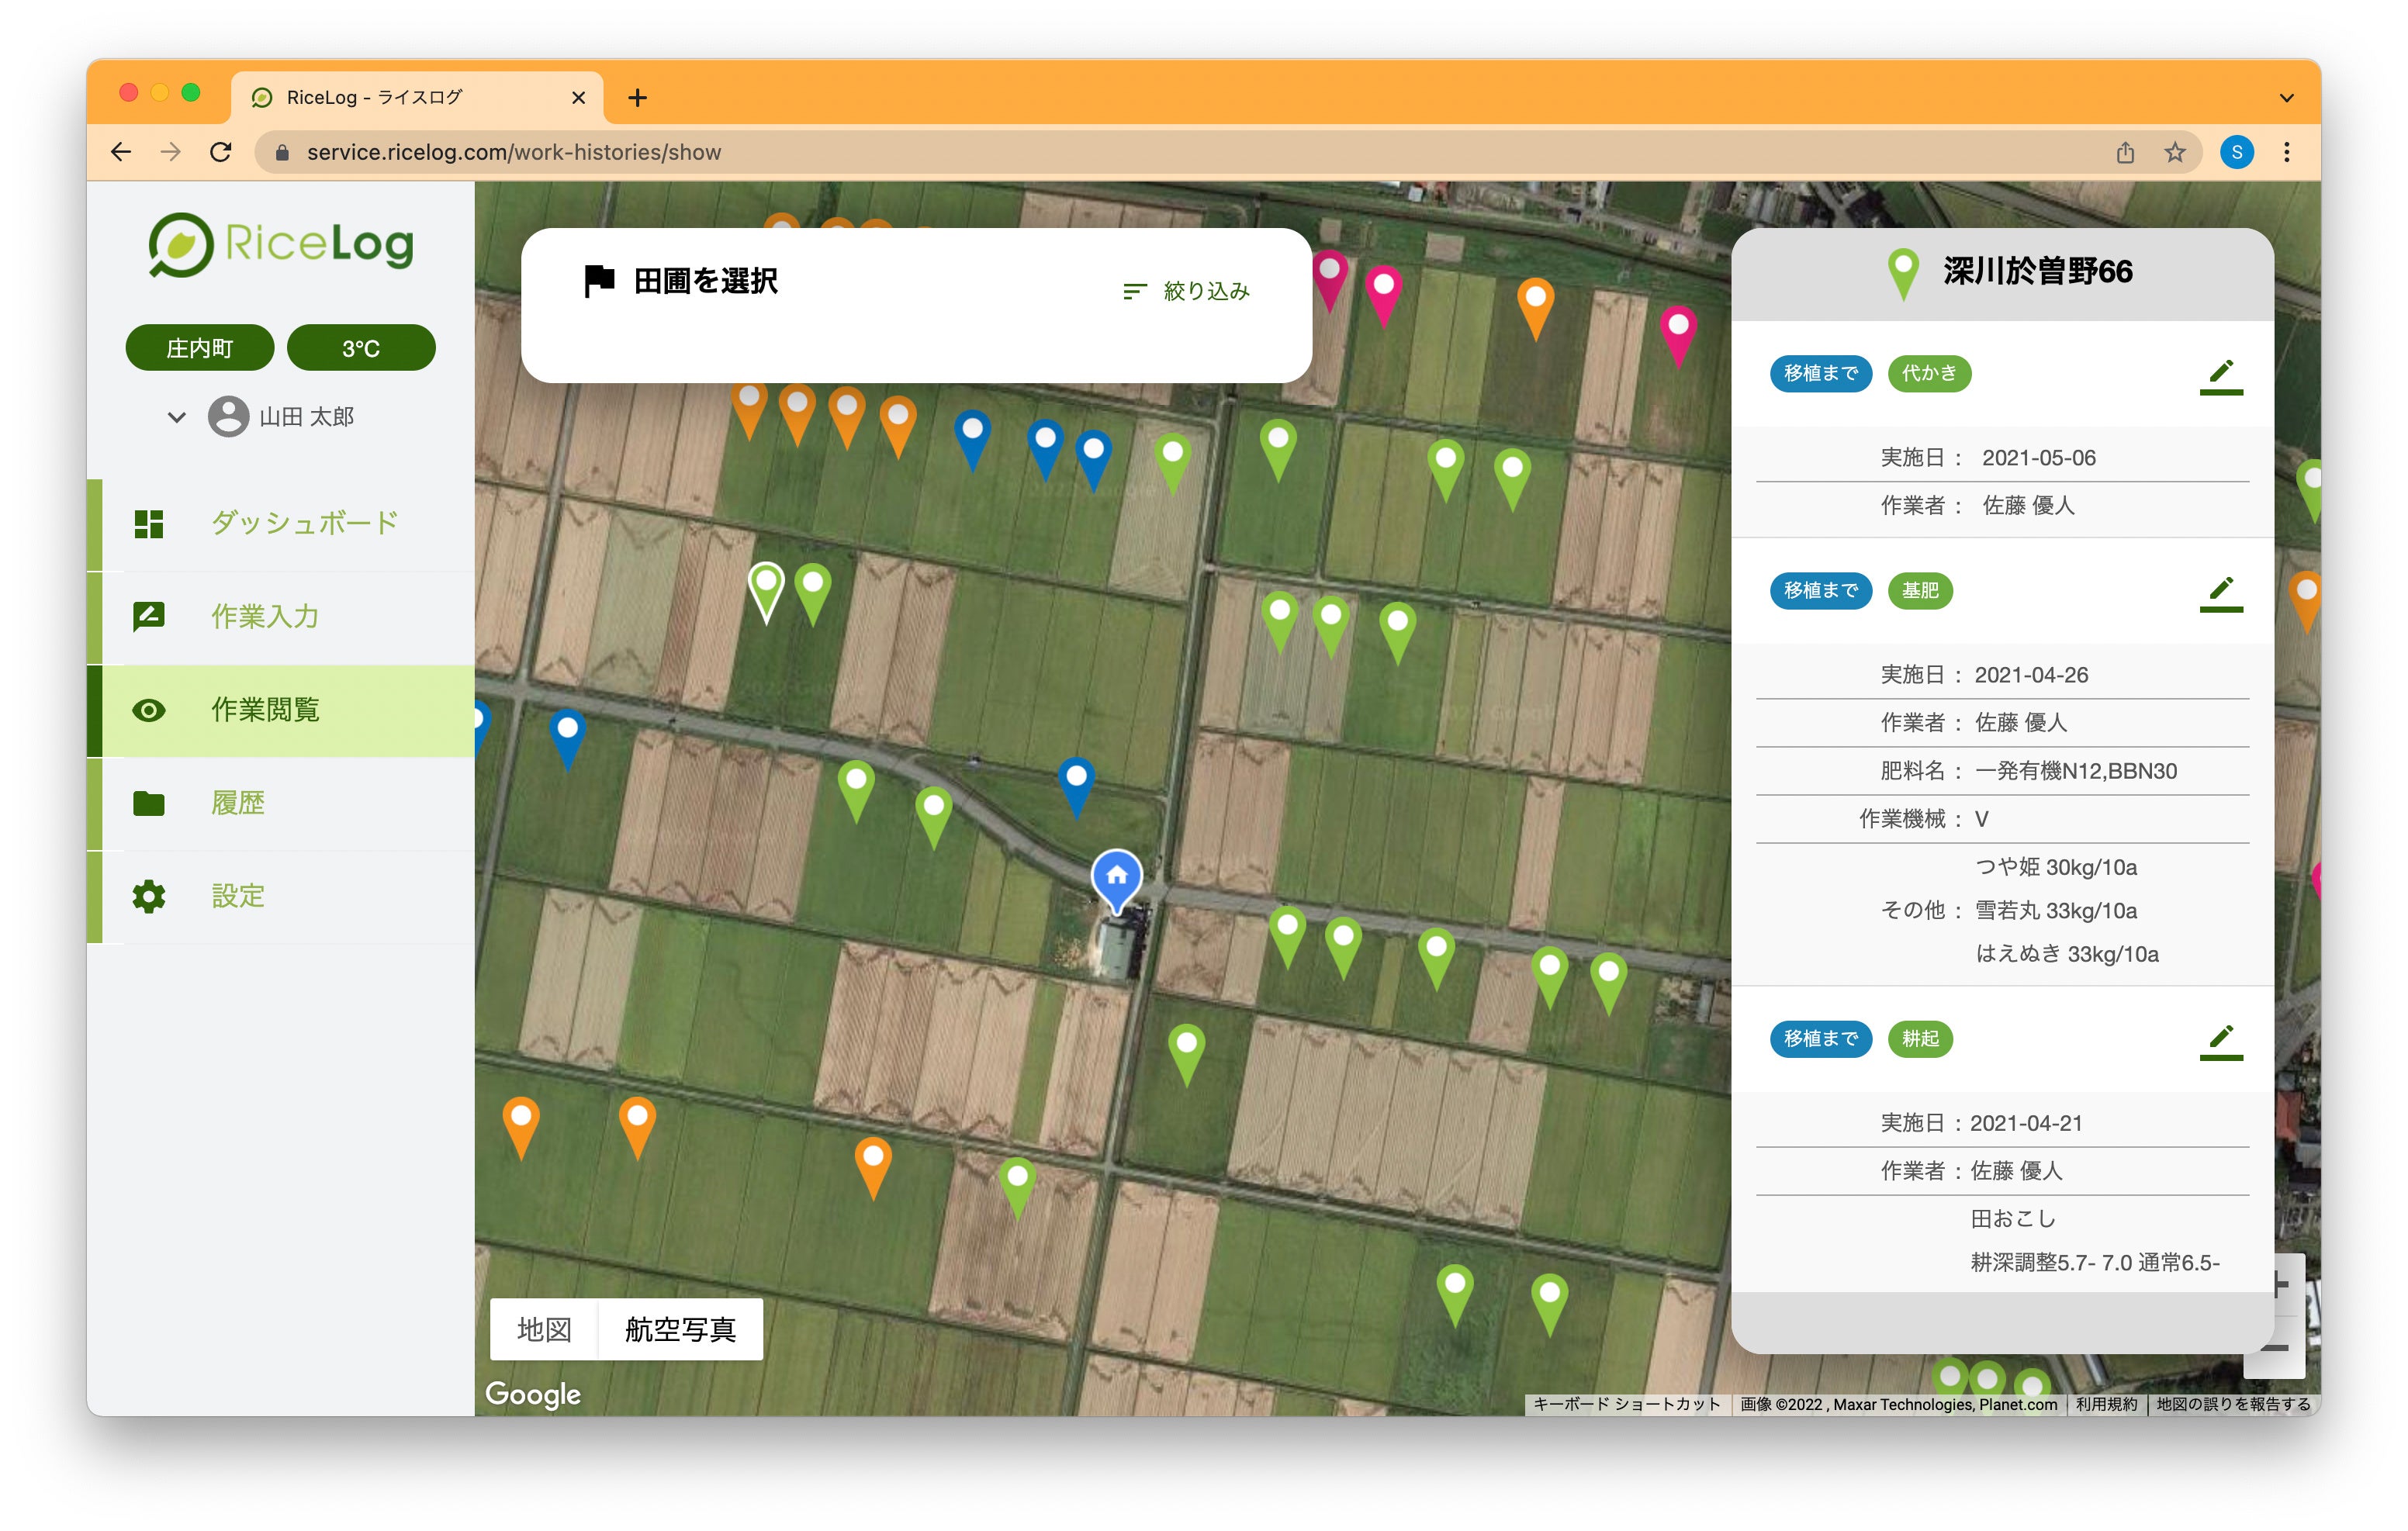
Task: Edit the 代かき work record
Action: (x=2220, y=376)
